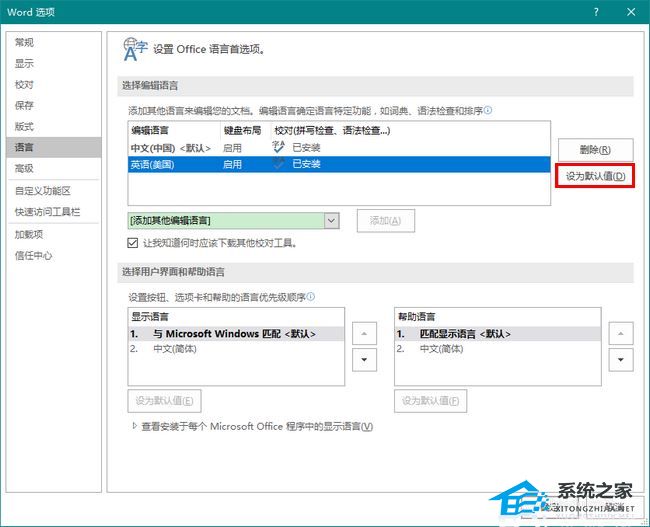
Task: Click 已安装 status in 中文(中国) row
Action: [306, 148]
